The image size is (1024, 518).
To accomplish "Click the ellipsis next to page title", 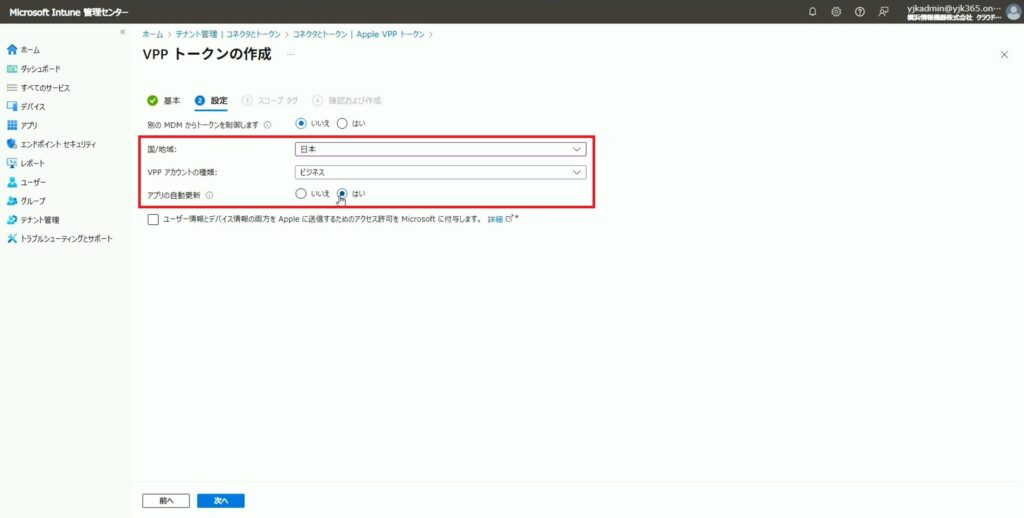I will coord(291,54).
